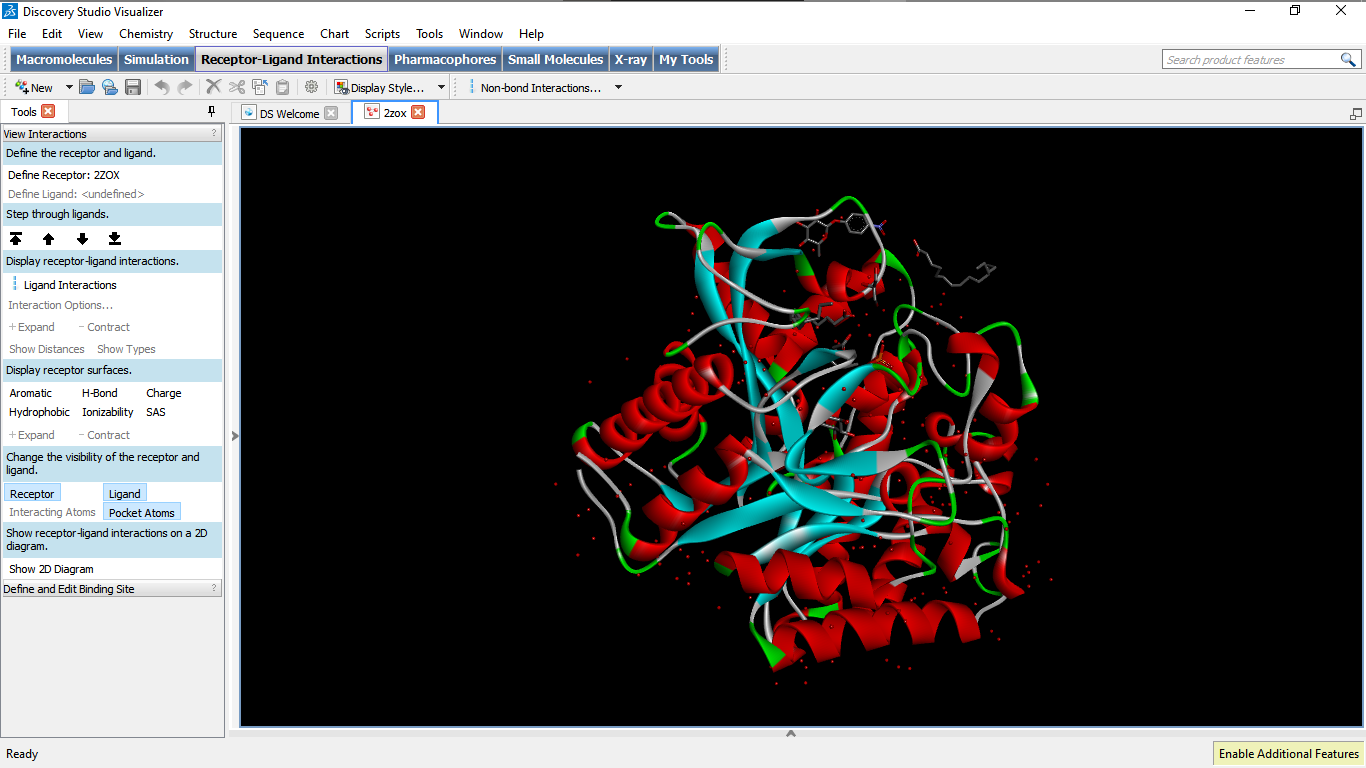The image size is (1366, 768).
Task: Click the Preferences gear icon
Action: [311, 87]
